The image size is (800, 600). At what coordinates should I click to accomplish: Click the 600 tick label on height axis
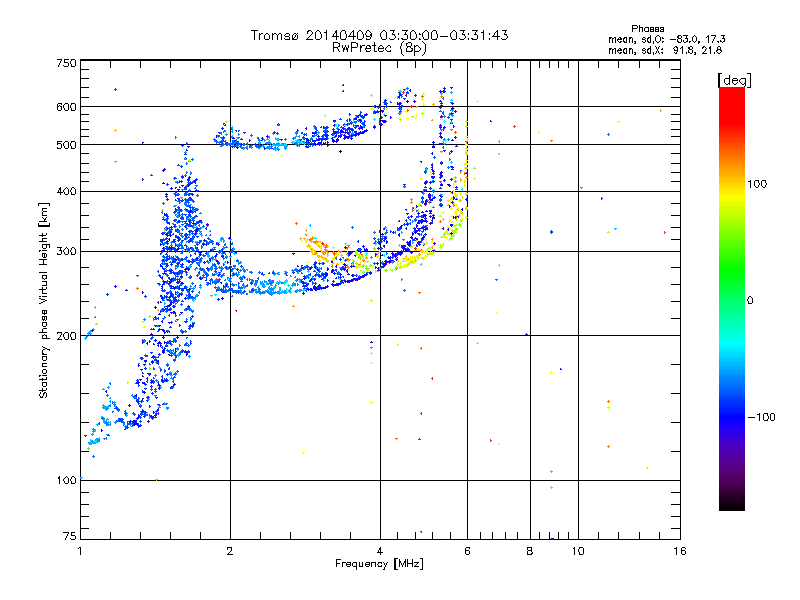pos(66,107)
